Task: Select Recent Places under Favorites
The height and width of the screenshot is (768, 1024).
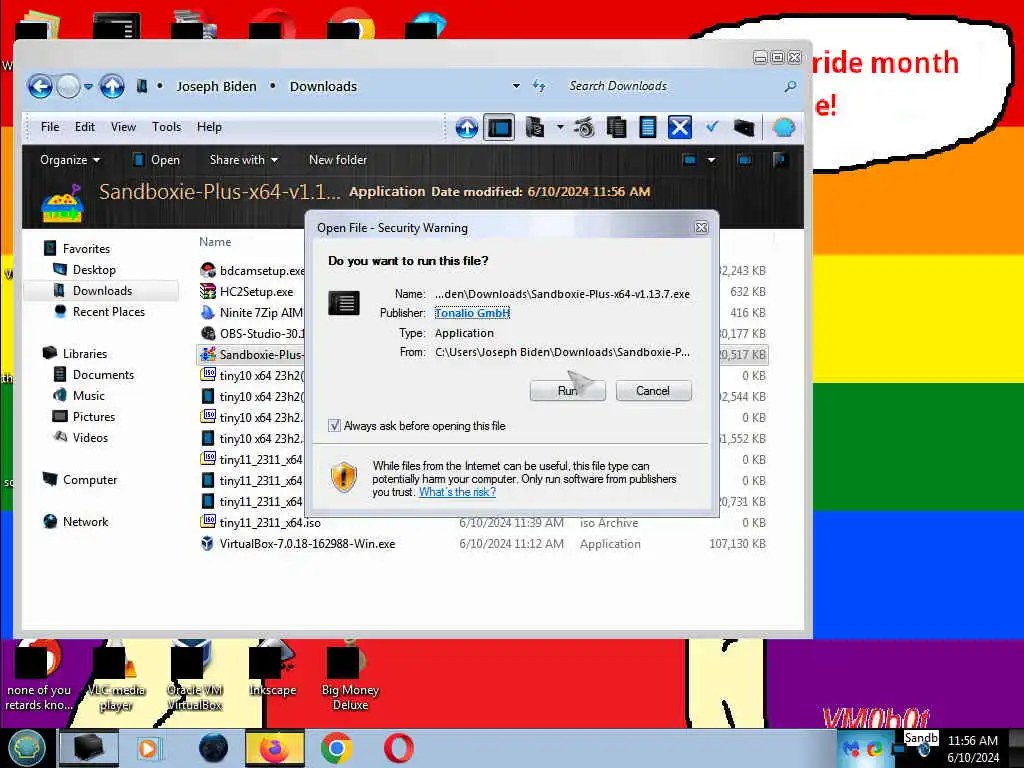Action: click(108, 312)
